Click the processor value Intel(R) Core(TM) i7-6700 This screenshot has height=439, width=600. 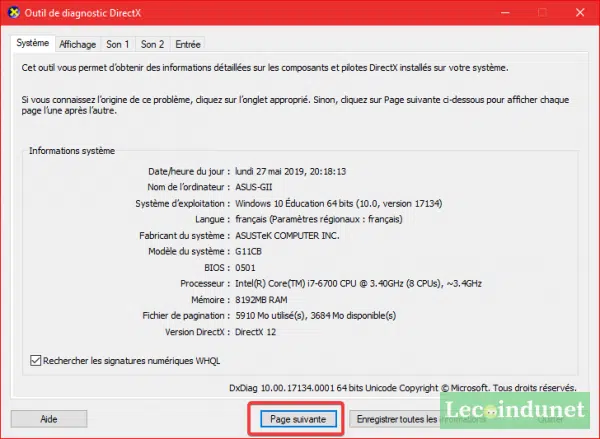click(x=358, y=284)
